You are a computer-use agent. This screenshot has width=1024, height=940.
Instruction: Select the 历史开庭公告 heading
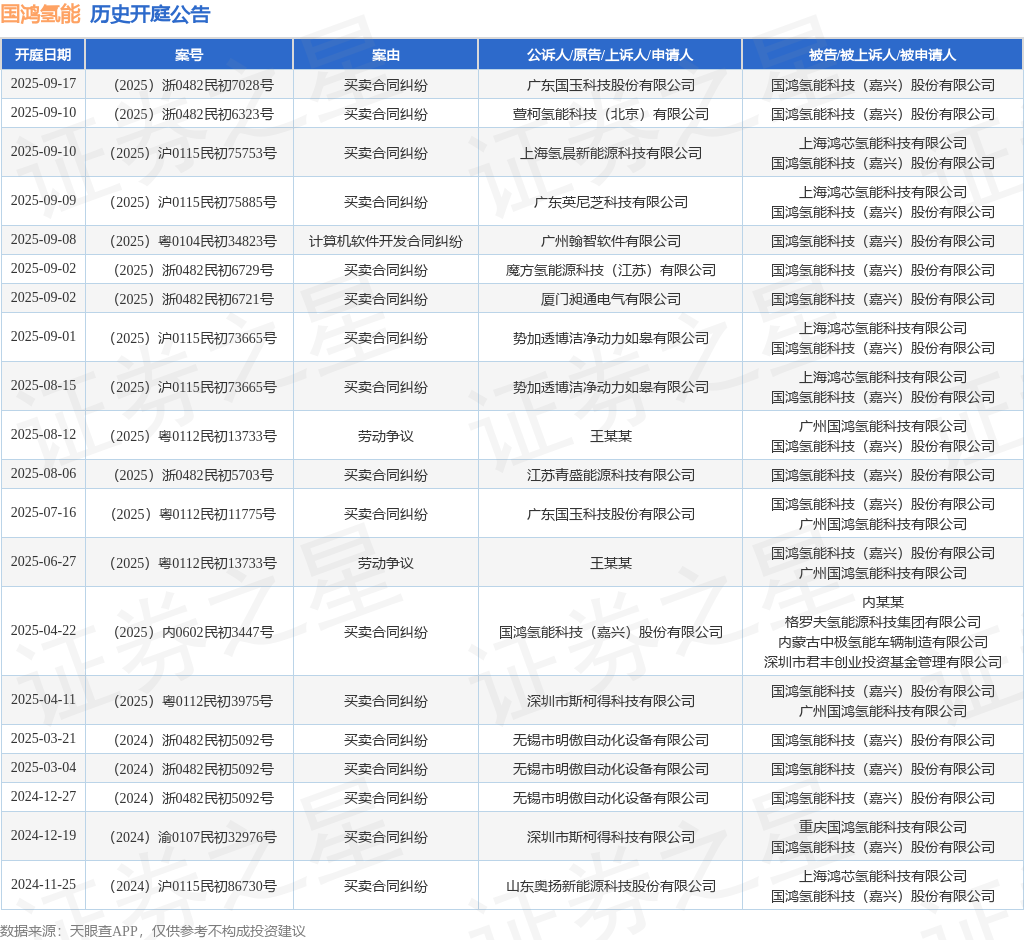[150, 14]
